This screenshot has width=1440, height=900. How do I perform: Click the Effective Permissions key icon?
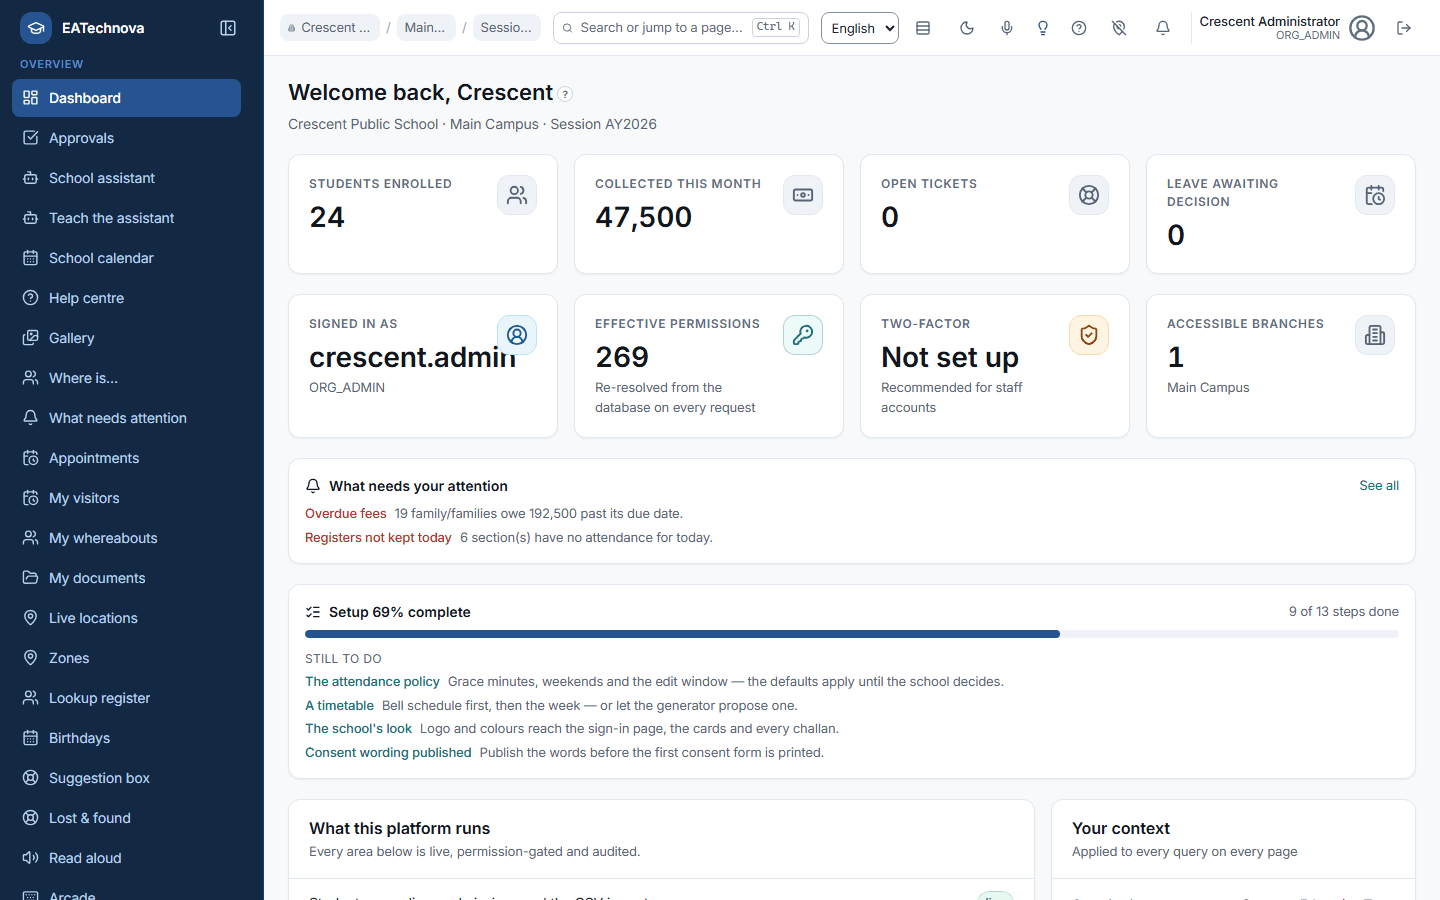click(803, 335)
